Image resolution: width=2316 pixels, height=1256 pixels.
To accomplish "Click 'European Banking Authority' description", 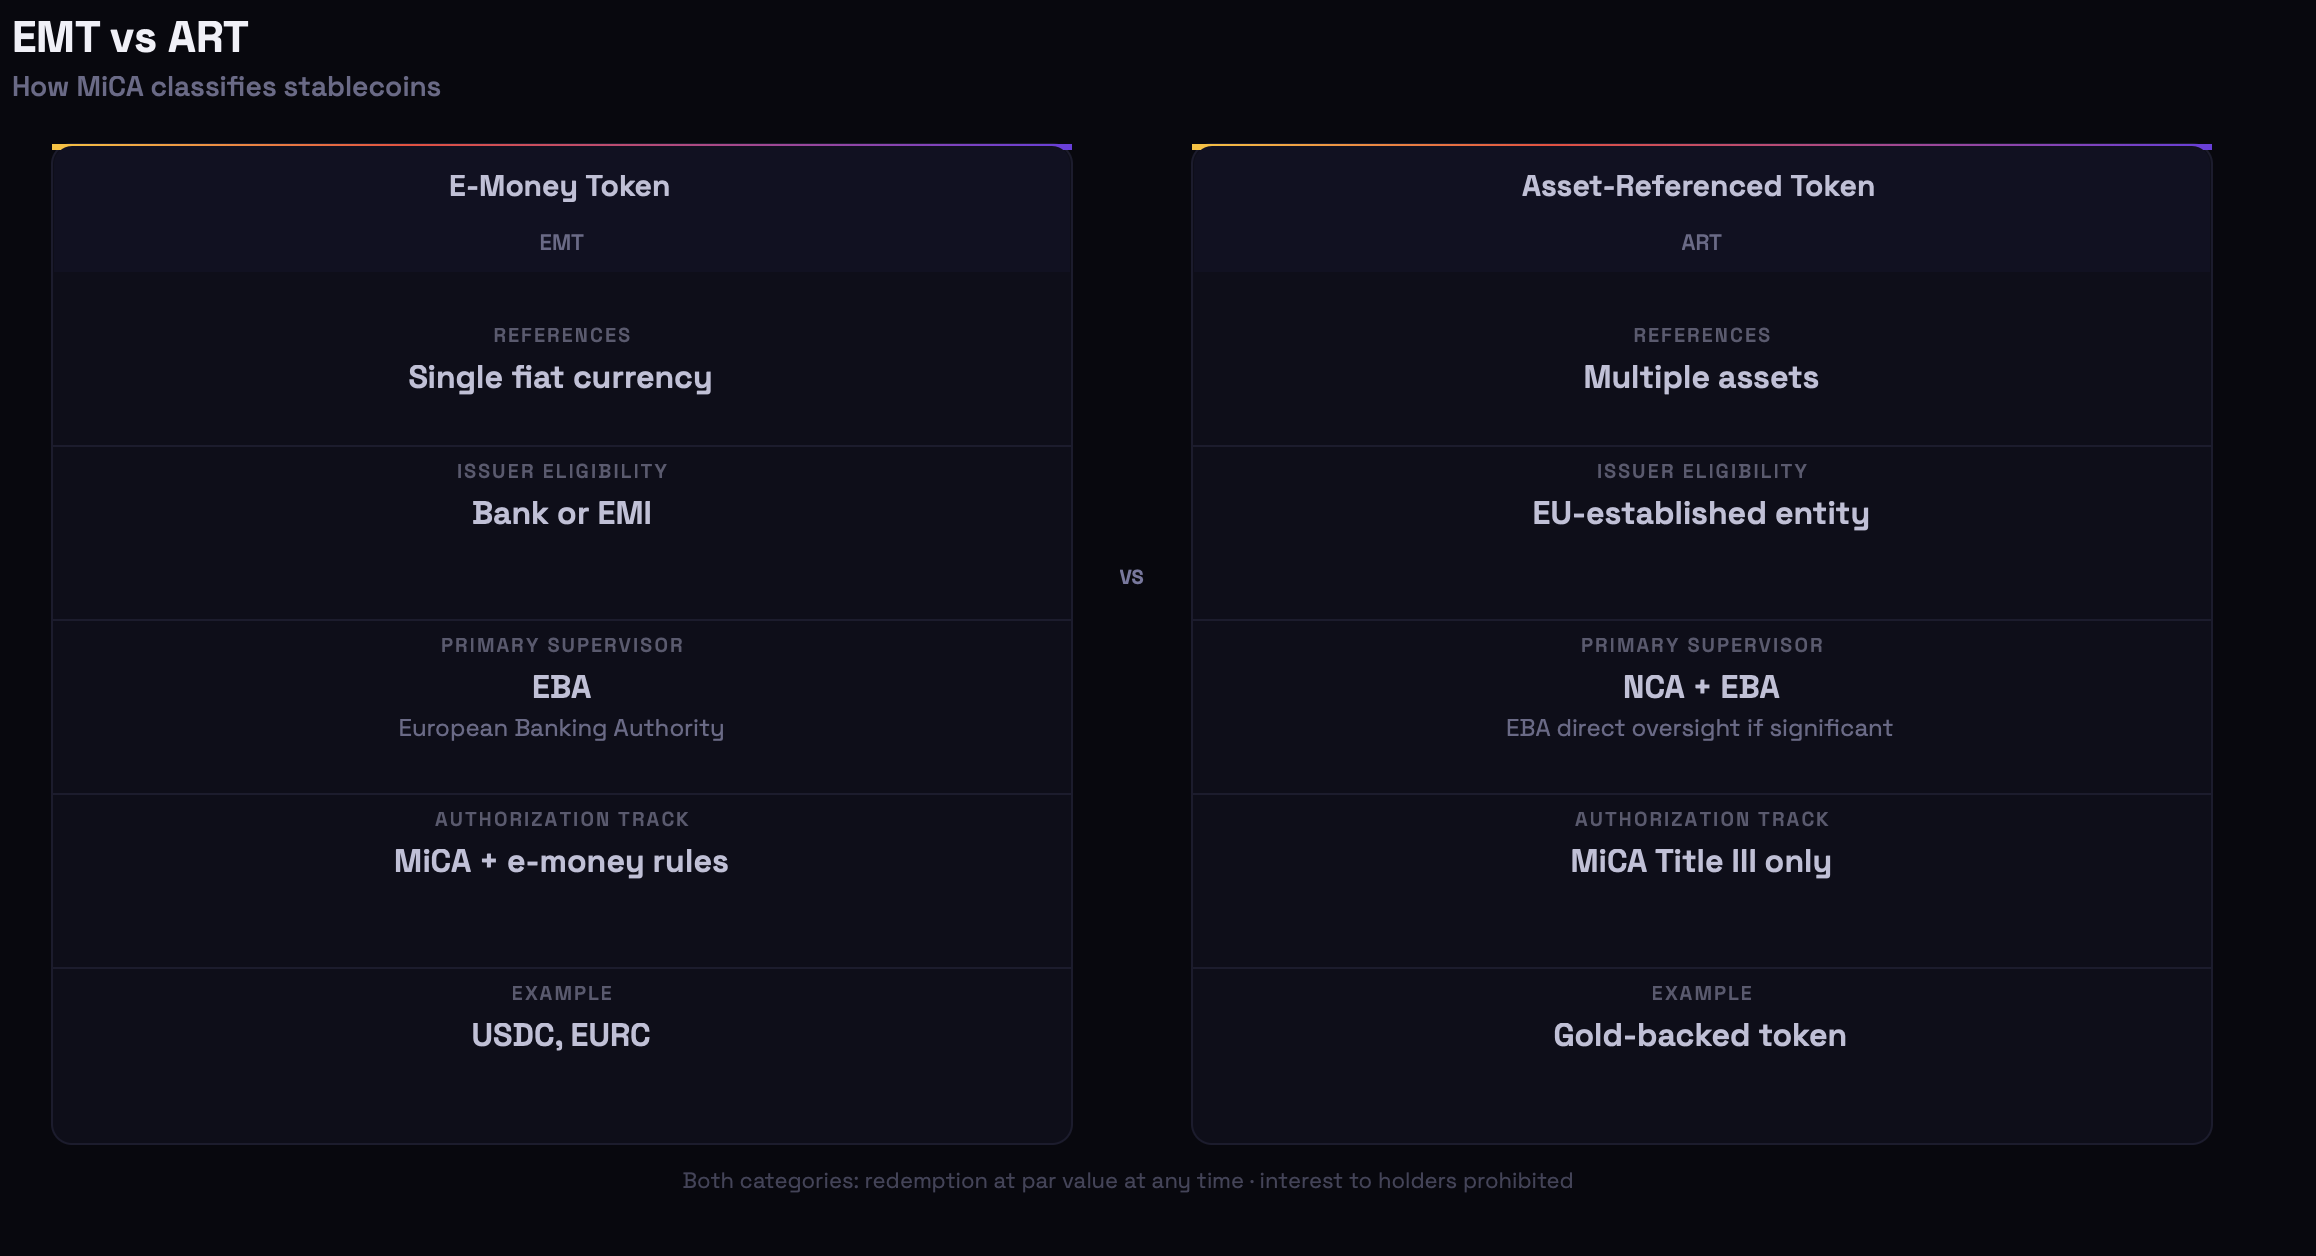I will pyautogui.click(x=561, y=728).
